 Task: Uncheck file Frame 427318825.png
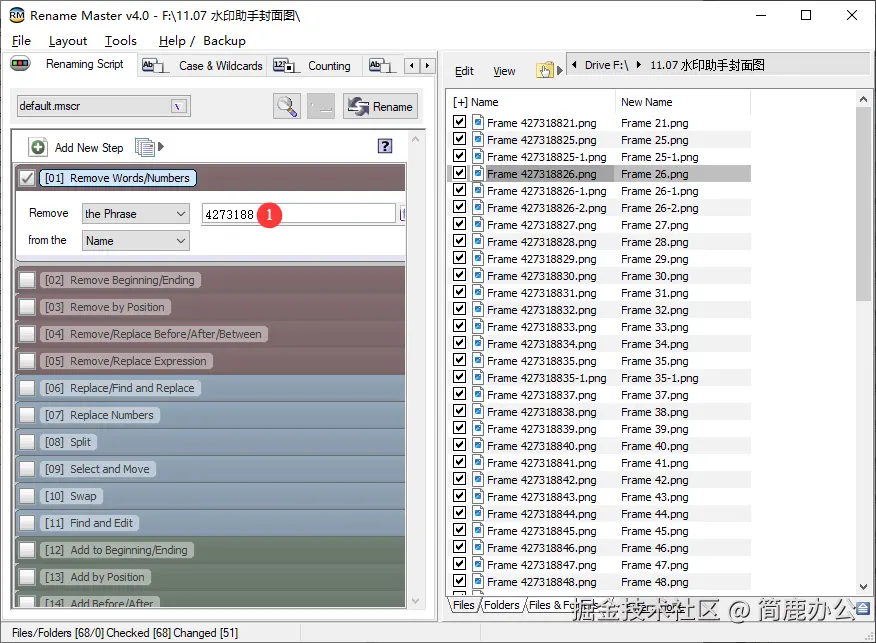pyautogui.click(x=459, y=139)
